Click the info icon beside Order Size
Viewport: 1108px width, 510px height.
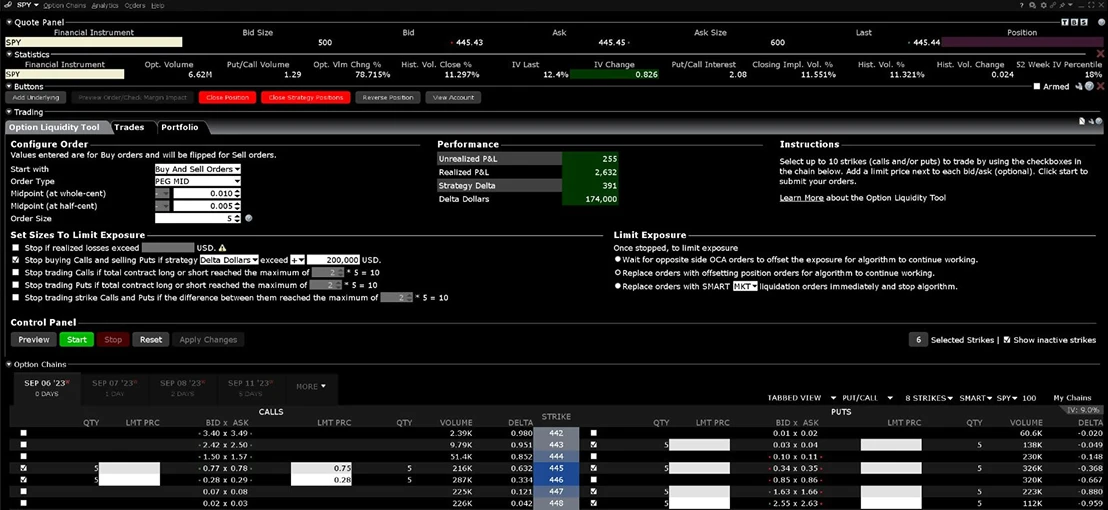coord(248,218)
